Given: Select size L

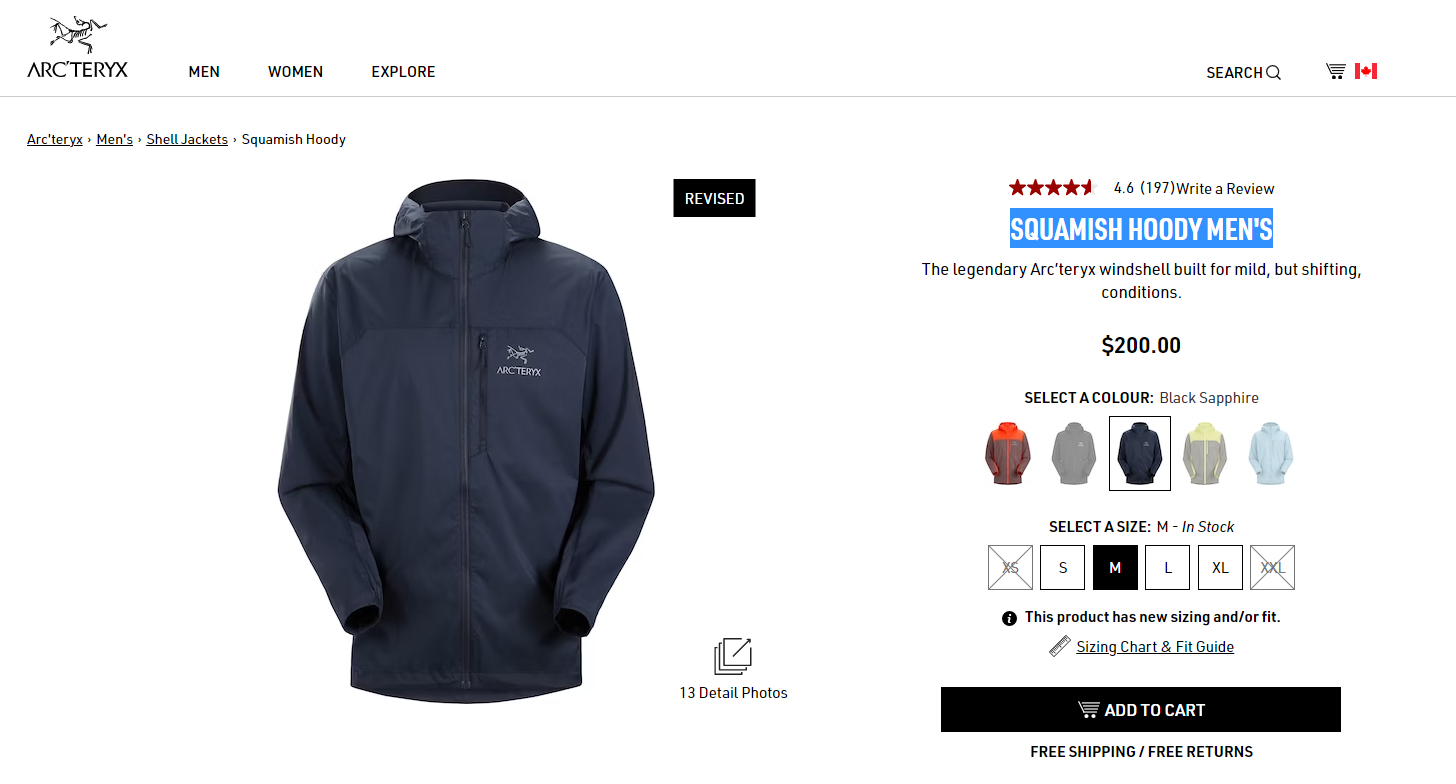Looking at the screenshot, I should click(1168, 567).
